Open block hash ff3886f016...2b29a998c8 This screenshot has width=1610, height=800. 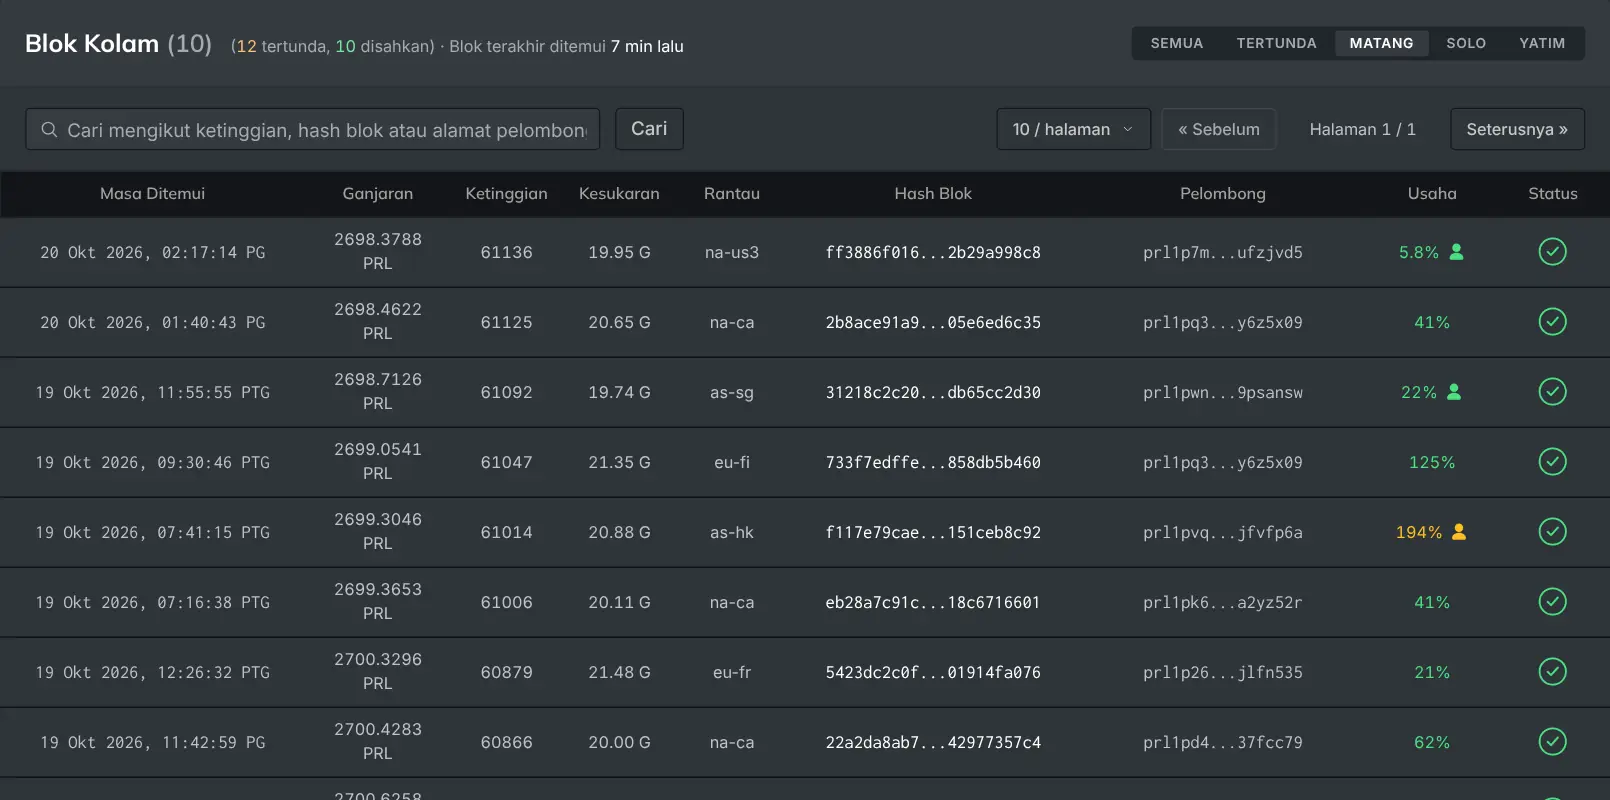[933, 252]
